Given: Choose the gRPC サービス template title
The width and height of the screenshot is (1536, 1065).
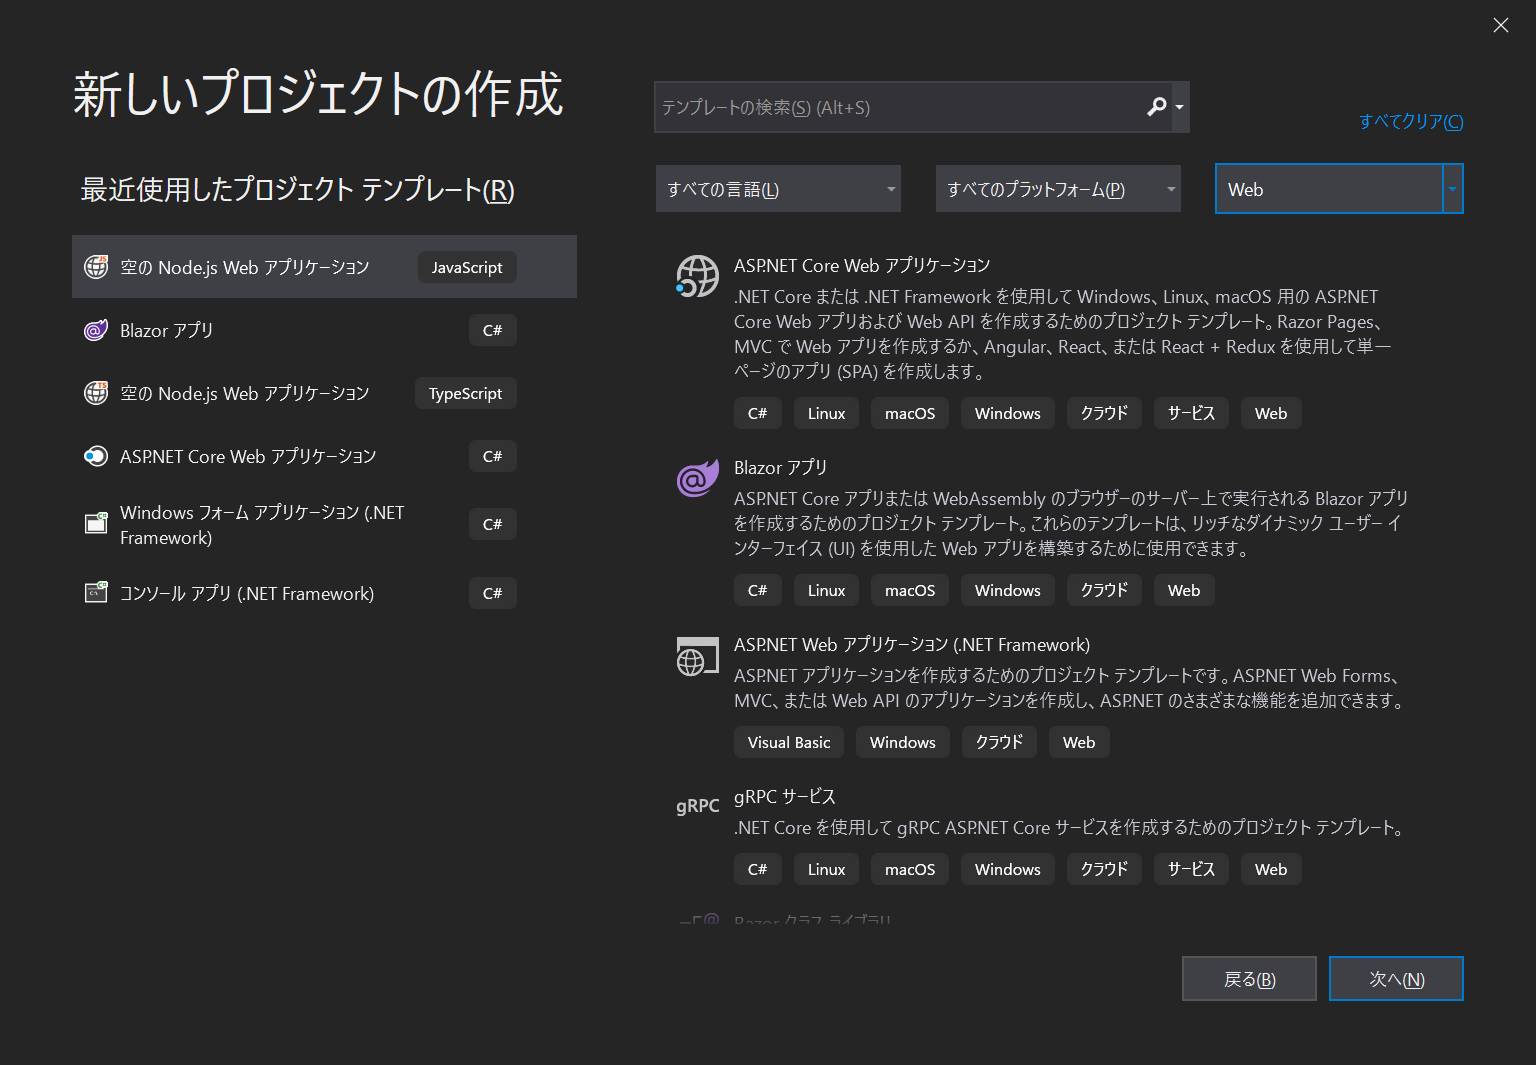Looking at the screenshot, I should tap(785, 796).
